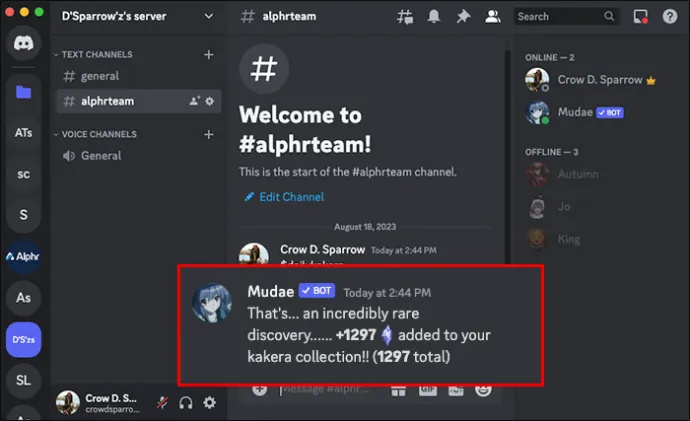
Task: Open the inbox icon
Action: point(640,17)
